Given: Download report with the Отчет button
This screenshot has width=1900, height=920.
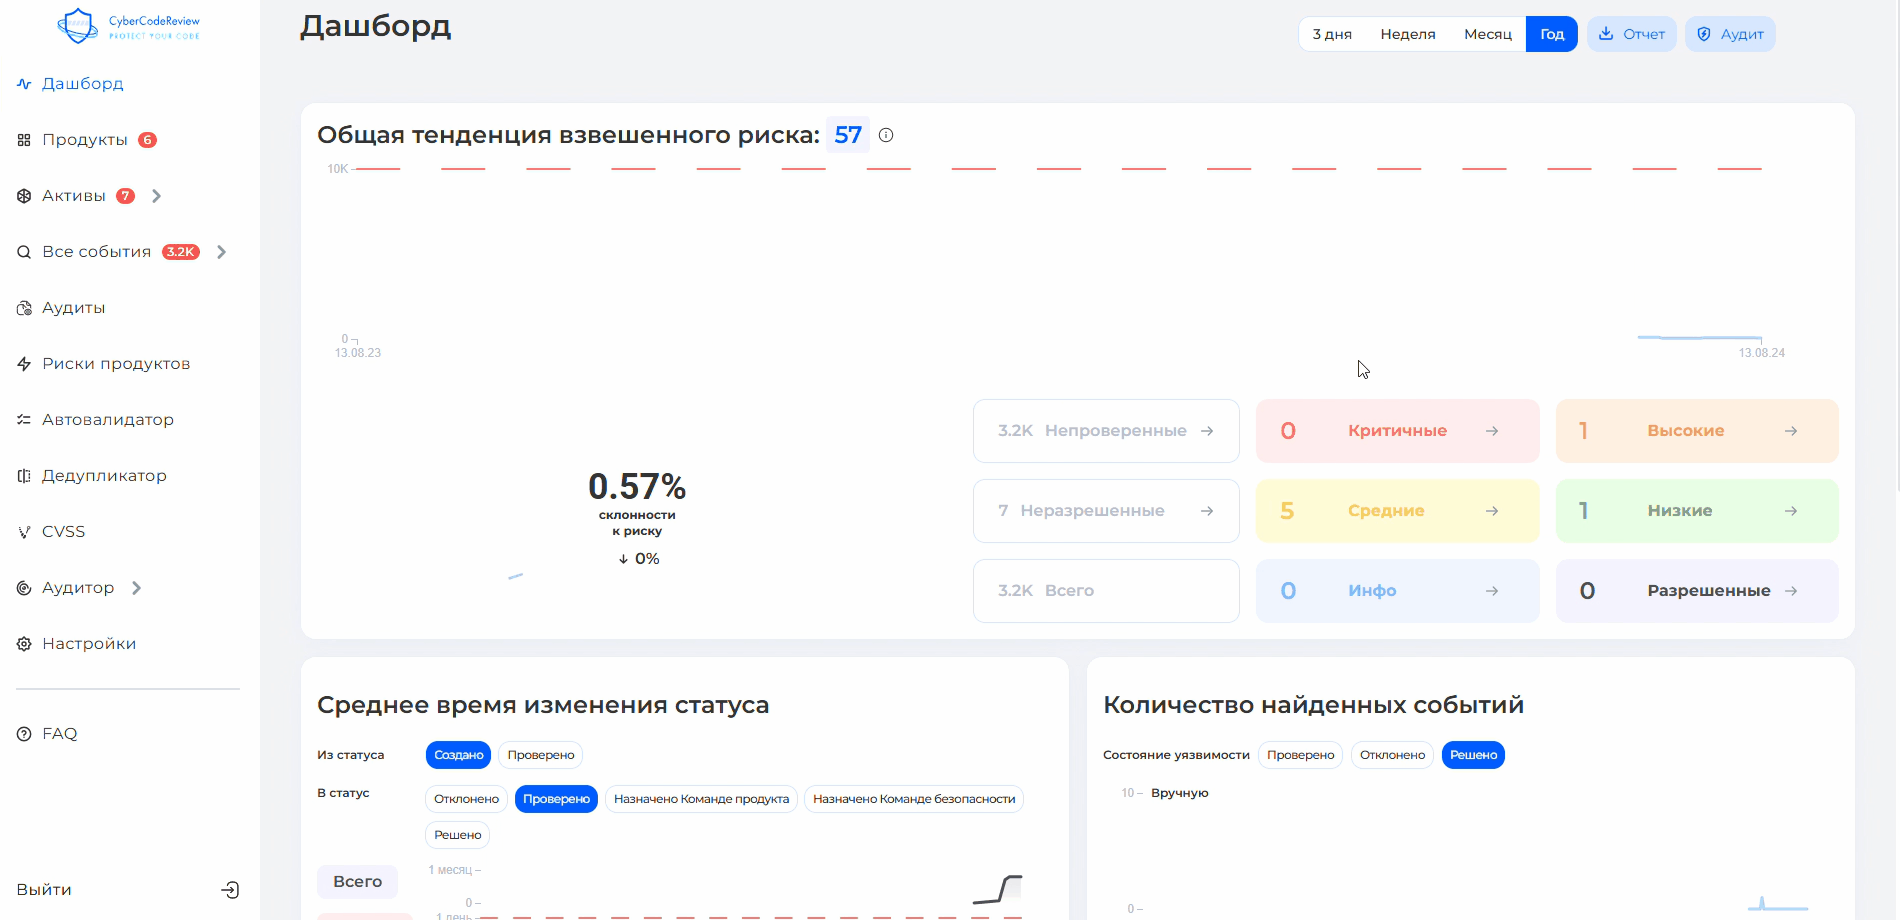Looking at the screenshot, I should tap(1631, 34).
